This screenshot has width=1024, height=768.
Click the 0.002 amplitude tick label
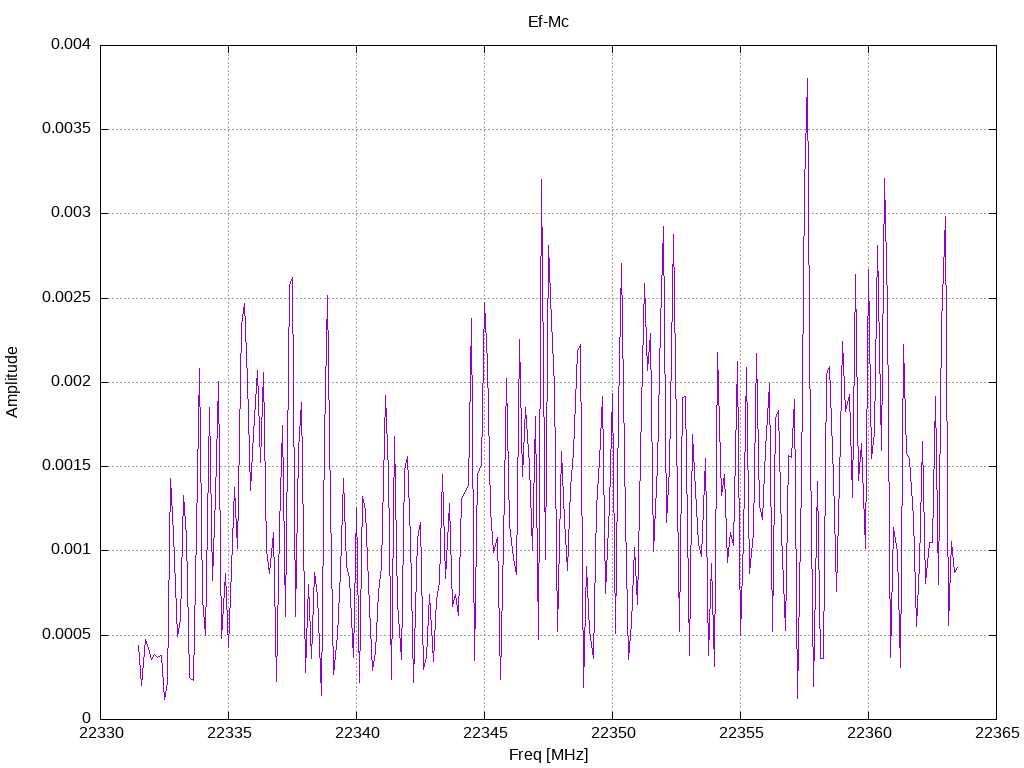[71, 381]
